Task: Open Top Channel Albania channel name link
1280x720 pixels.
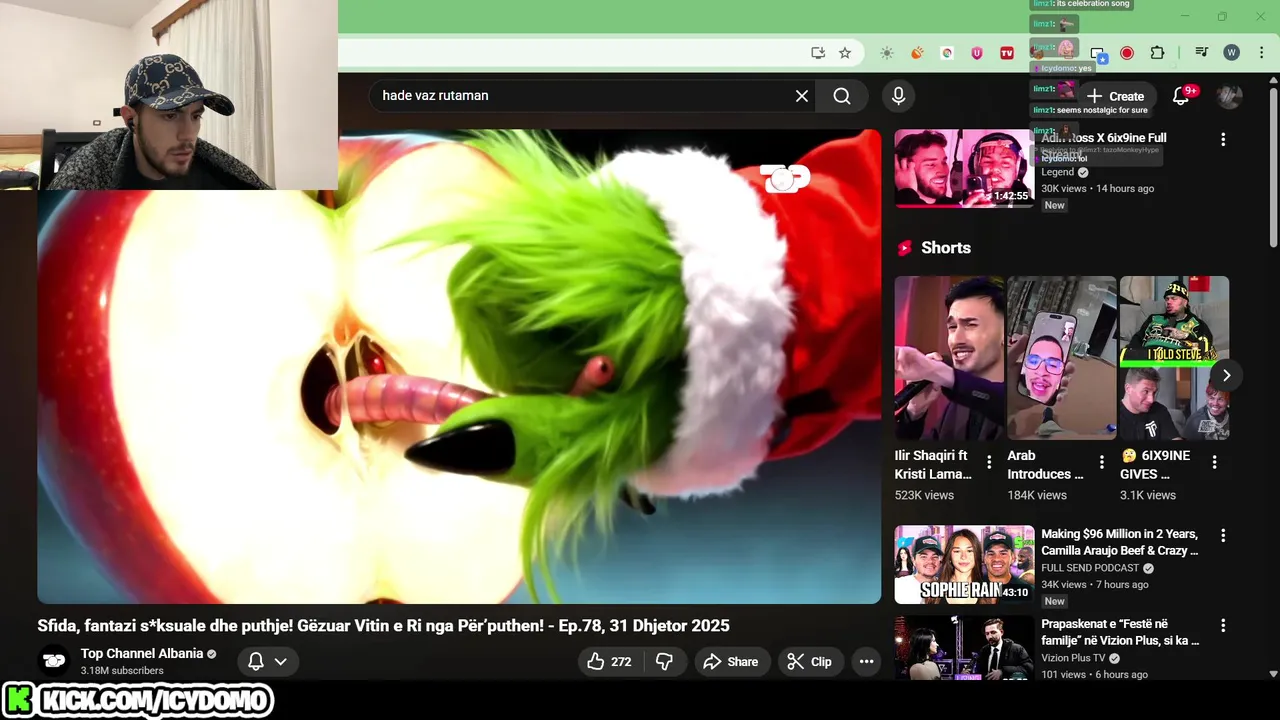Action: coord(142,654)
